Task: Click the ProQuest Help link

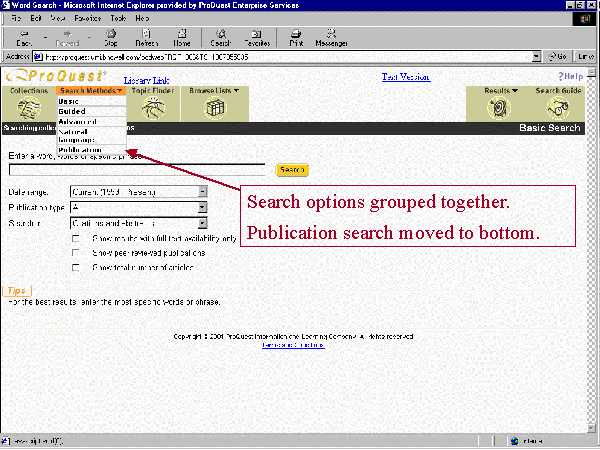Action: pos(571,76)
